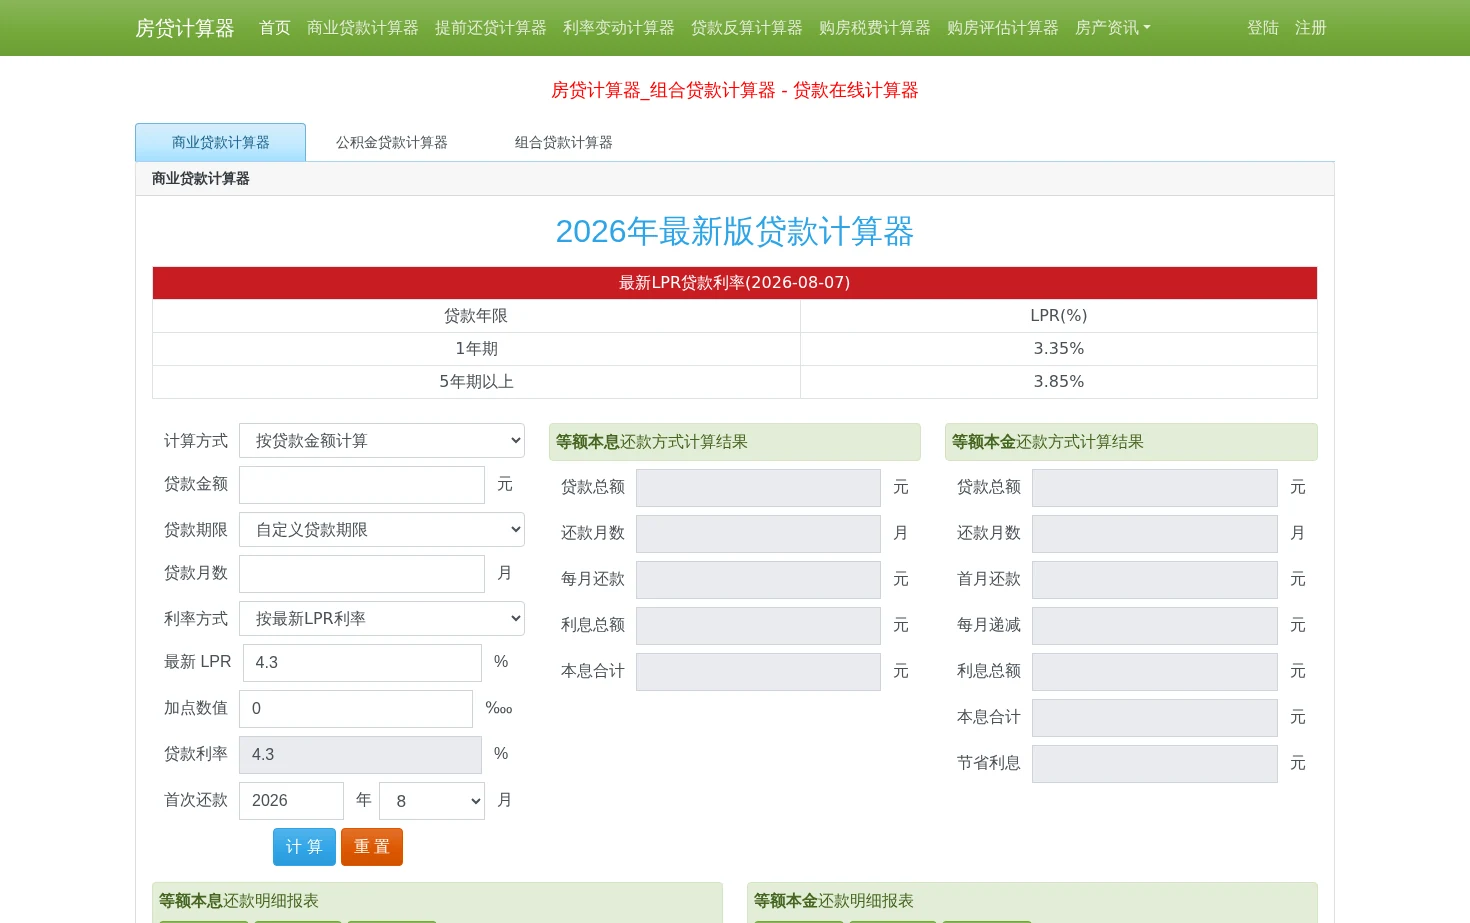Click the 计算 button
The height and width of the screenshot is (923, 1470).
click(x=304, y=847)
